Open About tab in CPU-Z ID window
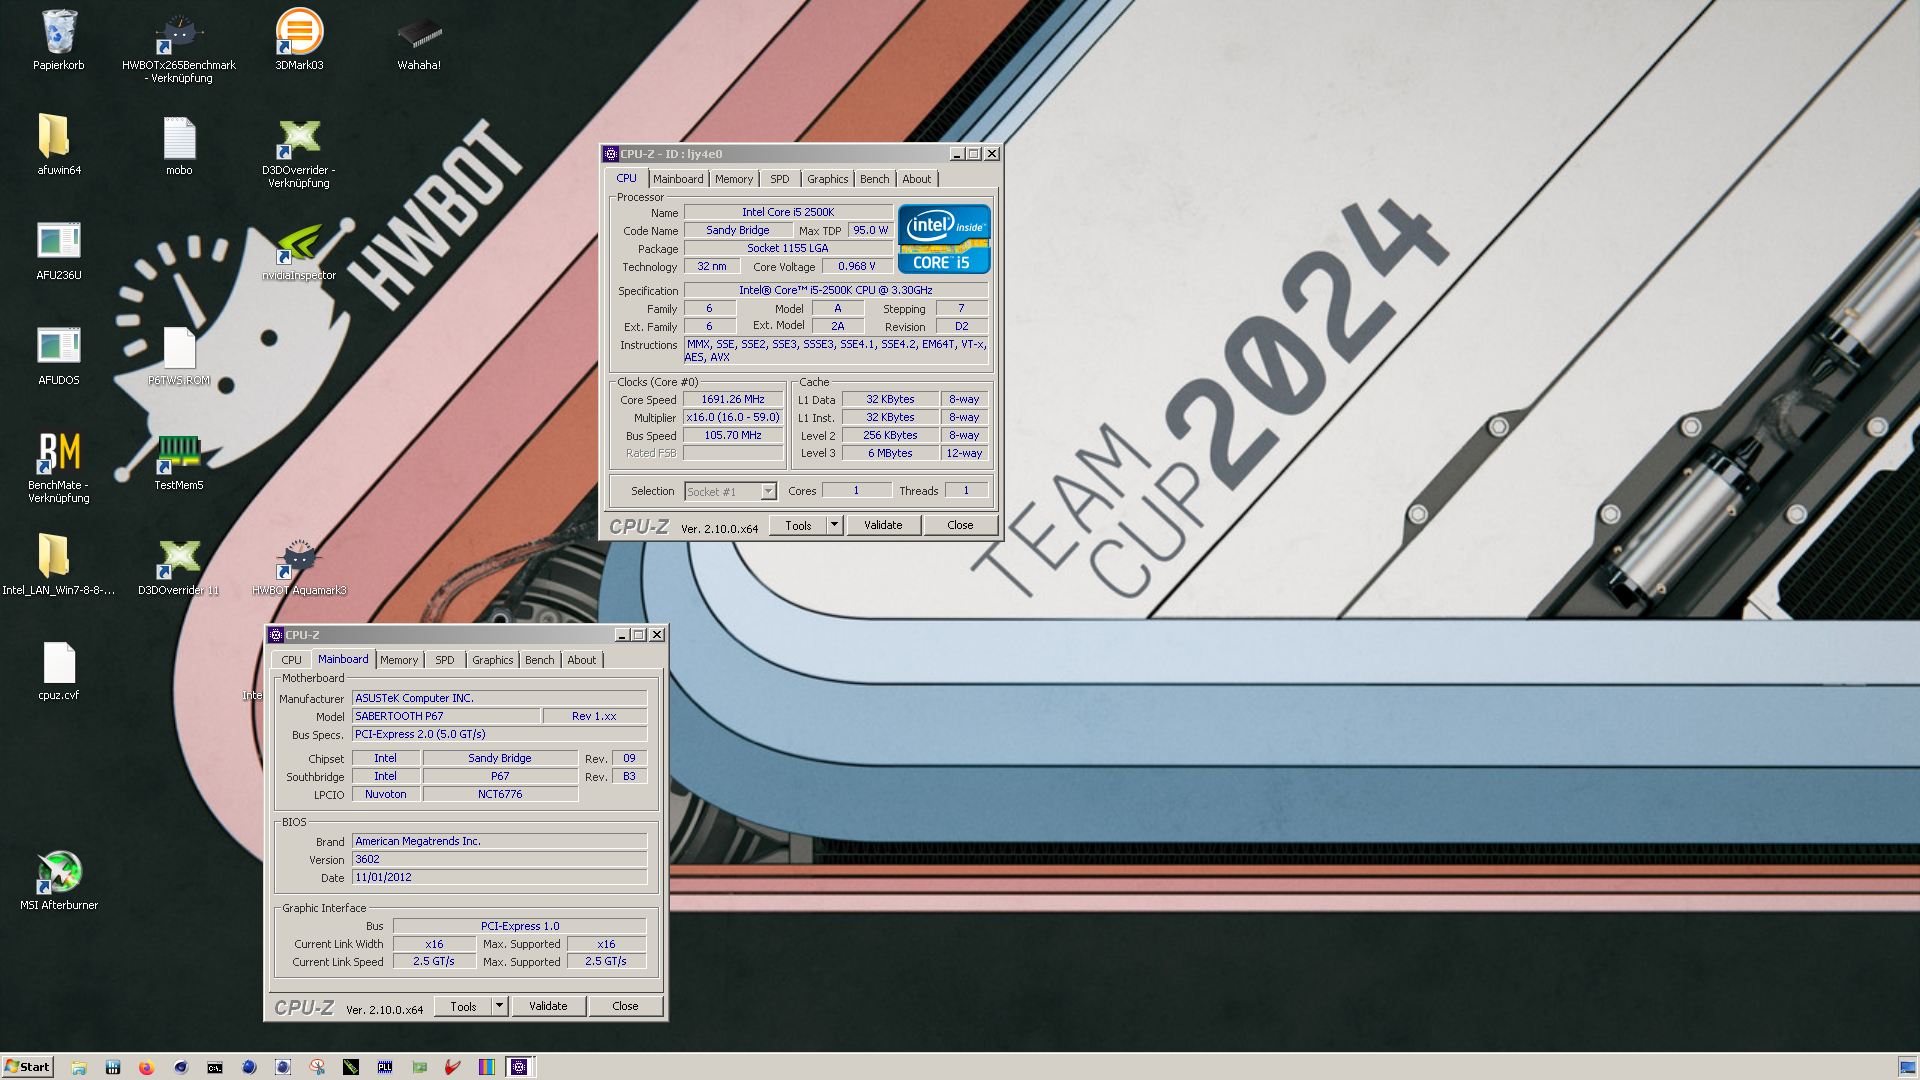The width and height of the screenshot is (1920, 1080). [917, 179]
